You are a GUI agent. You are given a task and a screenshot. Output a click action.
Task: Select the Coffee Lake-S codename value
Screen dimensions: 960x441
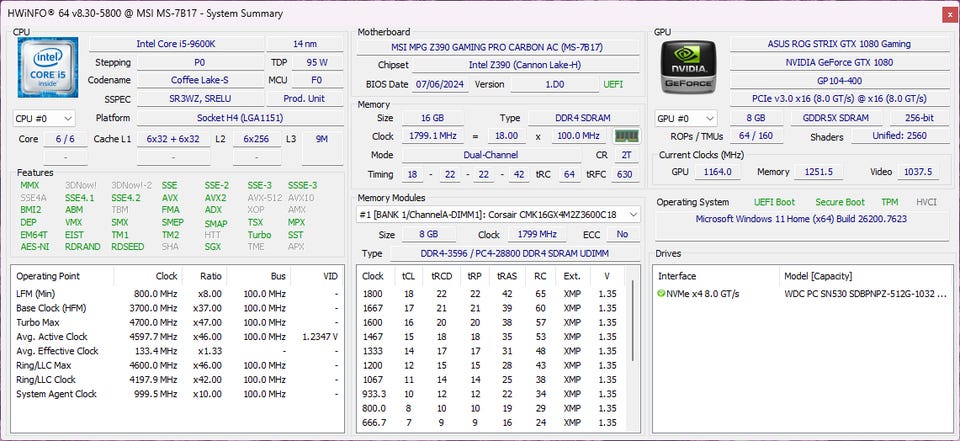(200, 80)
